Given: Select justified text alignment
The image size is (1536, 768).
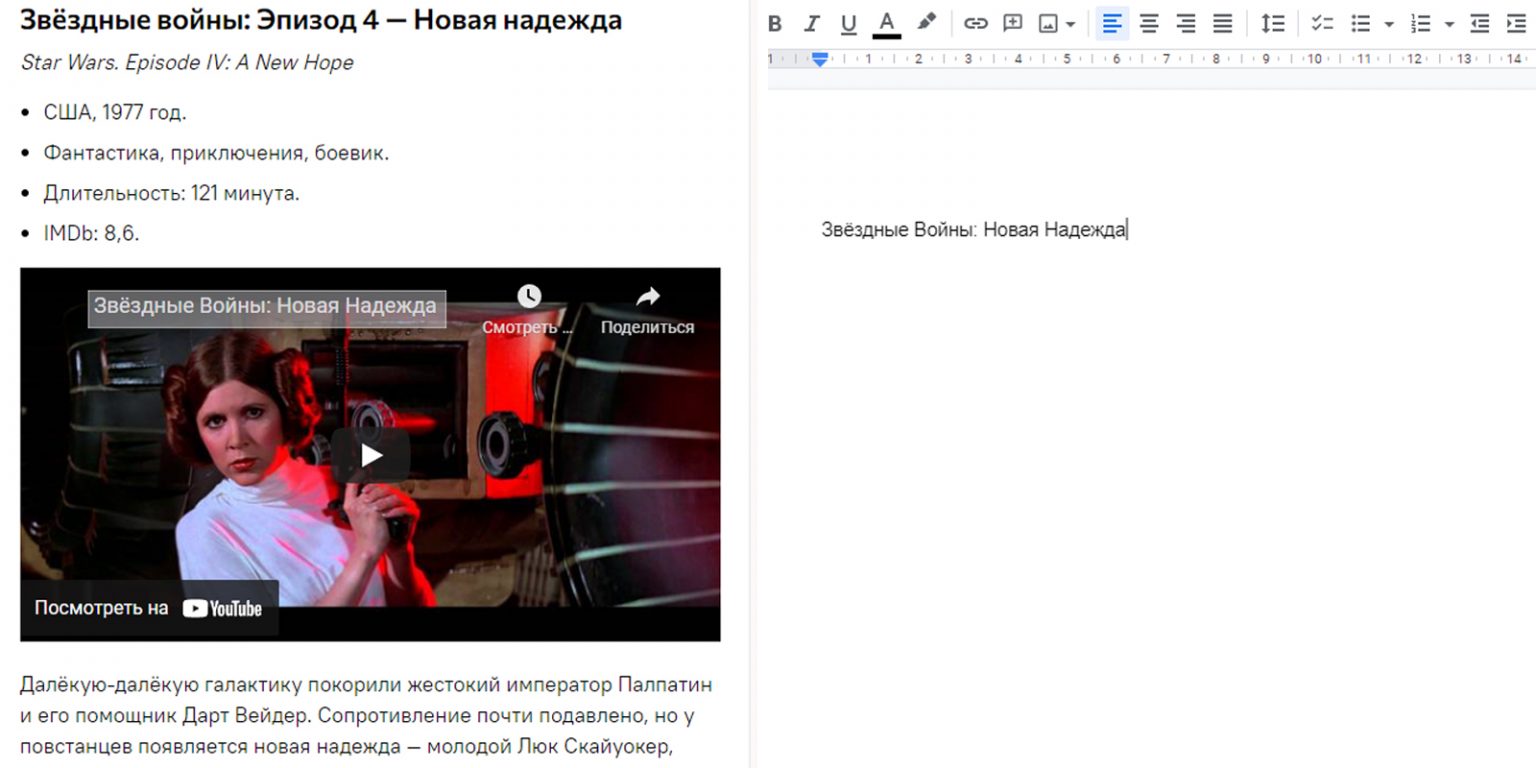Looking at the screenshot, I should (x=1222, y=23).
